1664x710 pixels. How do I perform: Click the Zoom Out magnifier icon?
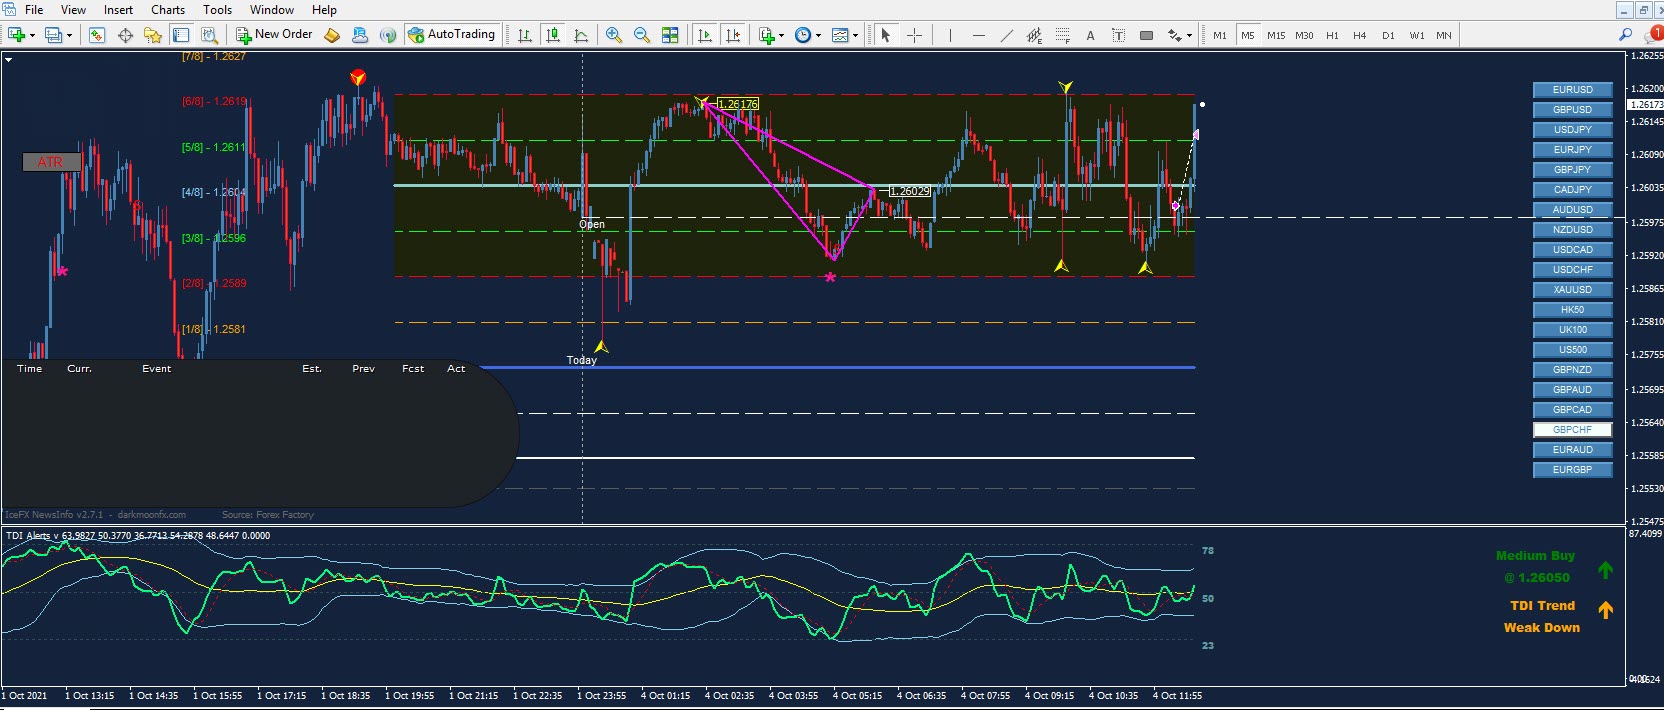(x=641, y=35)
